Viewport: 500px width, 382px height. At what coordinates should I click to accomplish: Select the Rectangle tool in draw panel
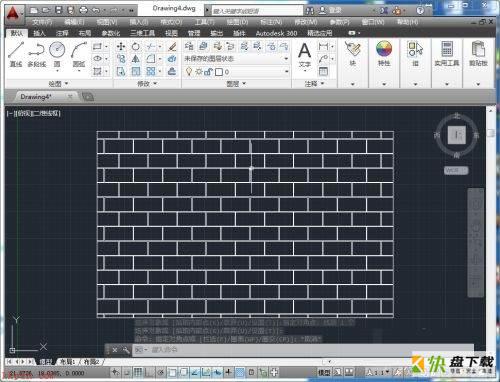point(97,46)
